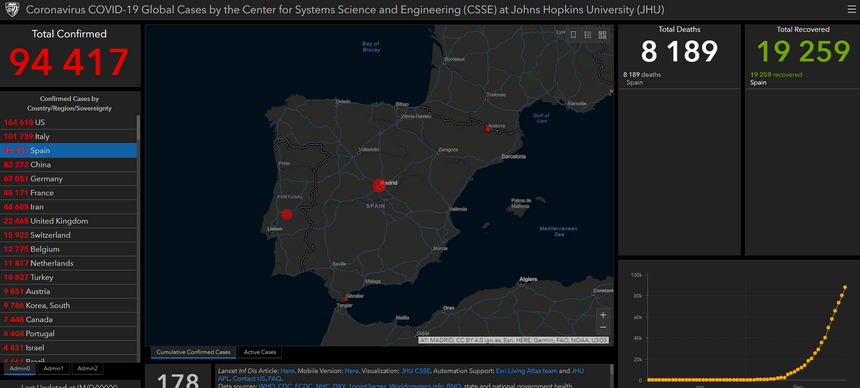The image size is (860, 388).
Task: Select Italy in the country list
Action: [69, 137]
